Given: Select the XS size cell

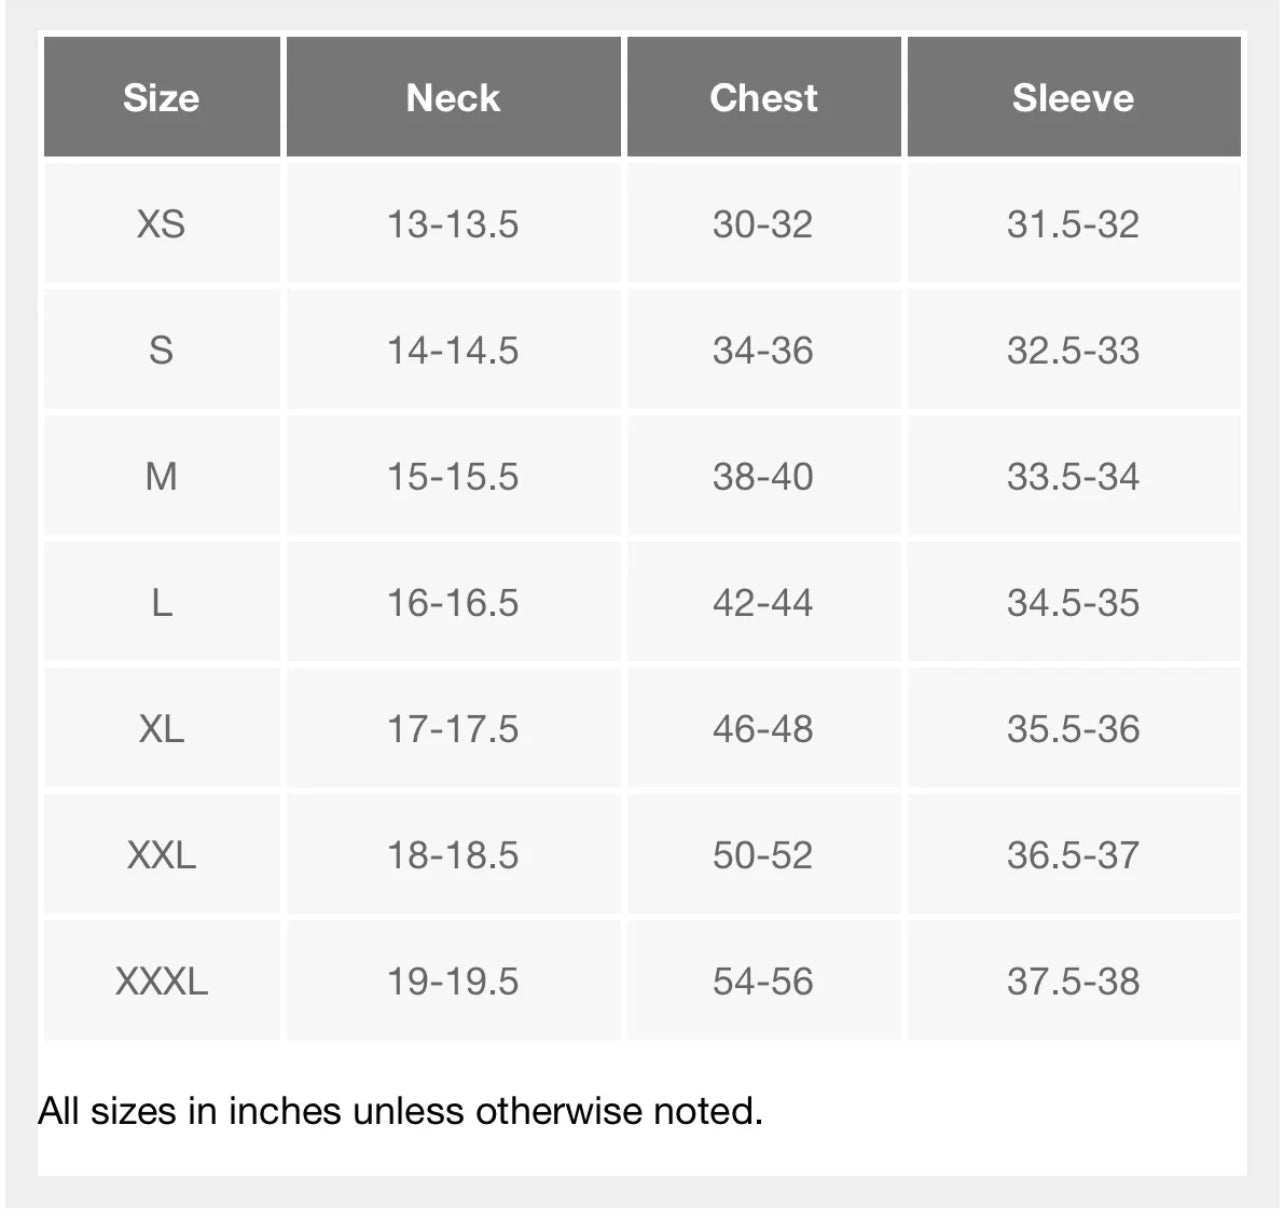Looking at the screenshot, I should [161, 224].
